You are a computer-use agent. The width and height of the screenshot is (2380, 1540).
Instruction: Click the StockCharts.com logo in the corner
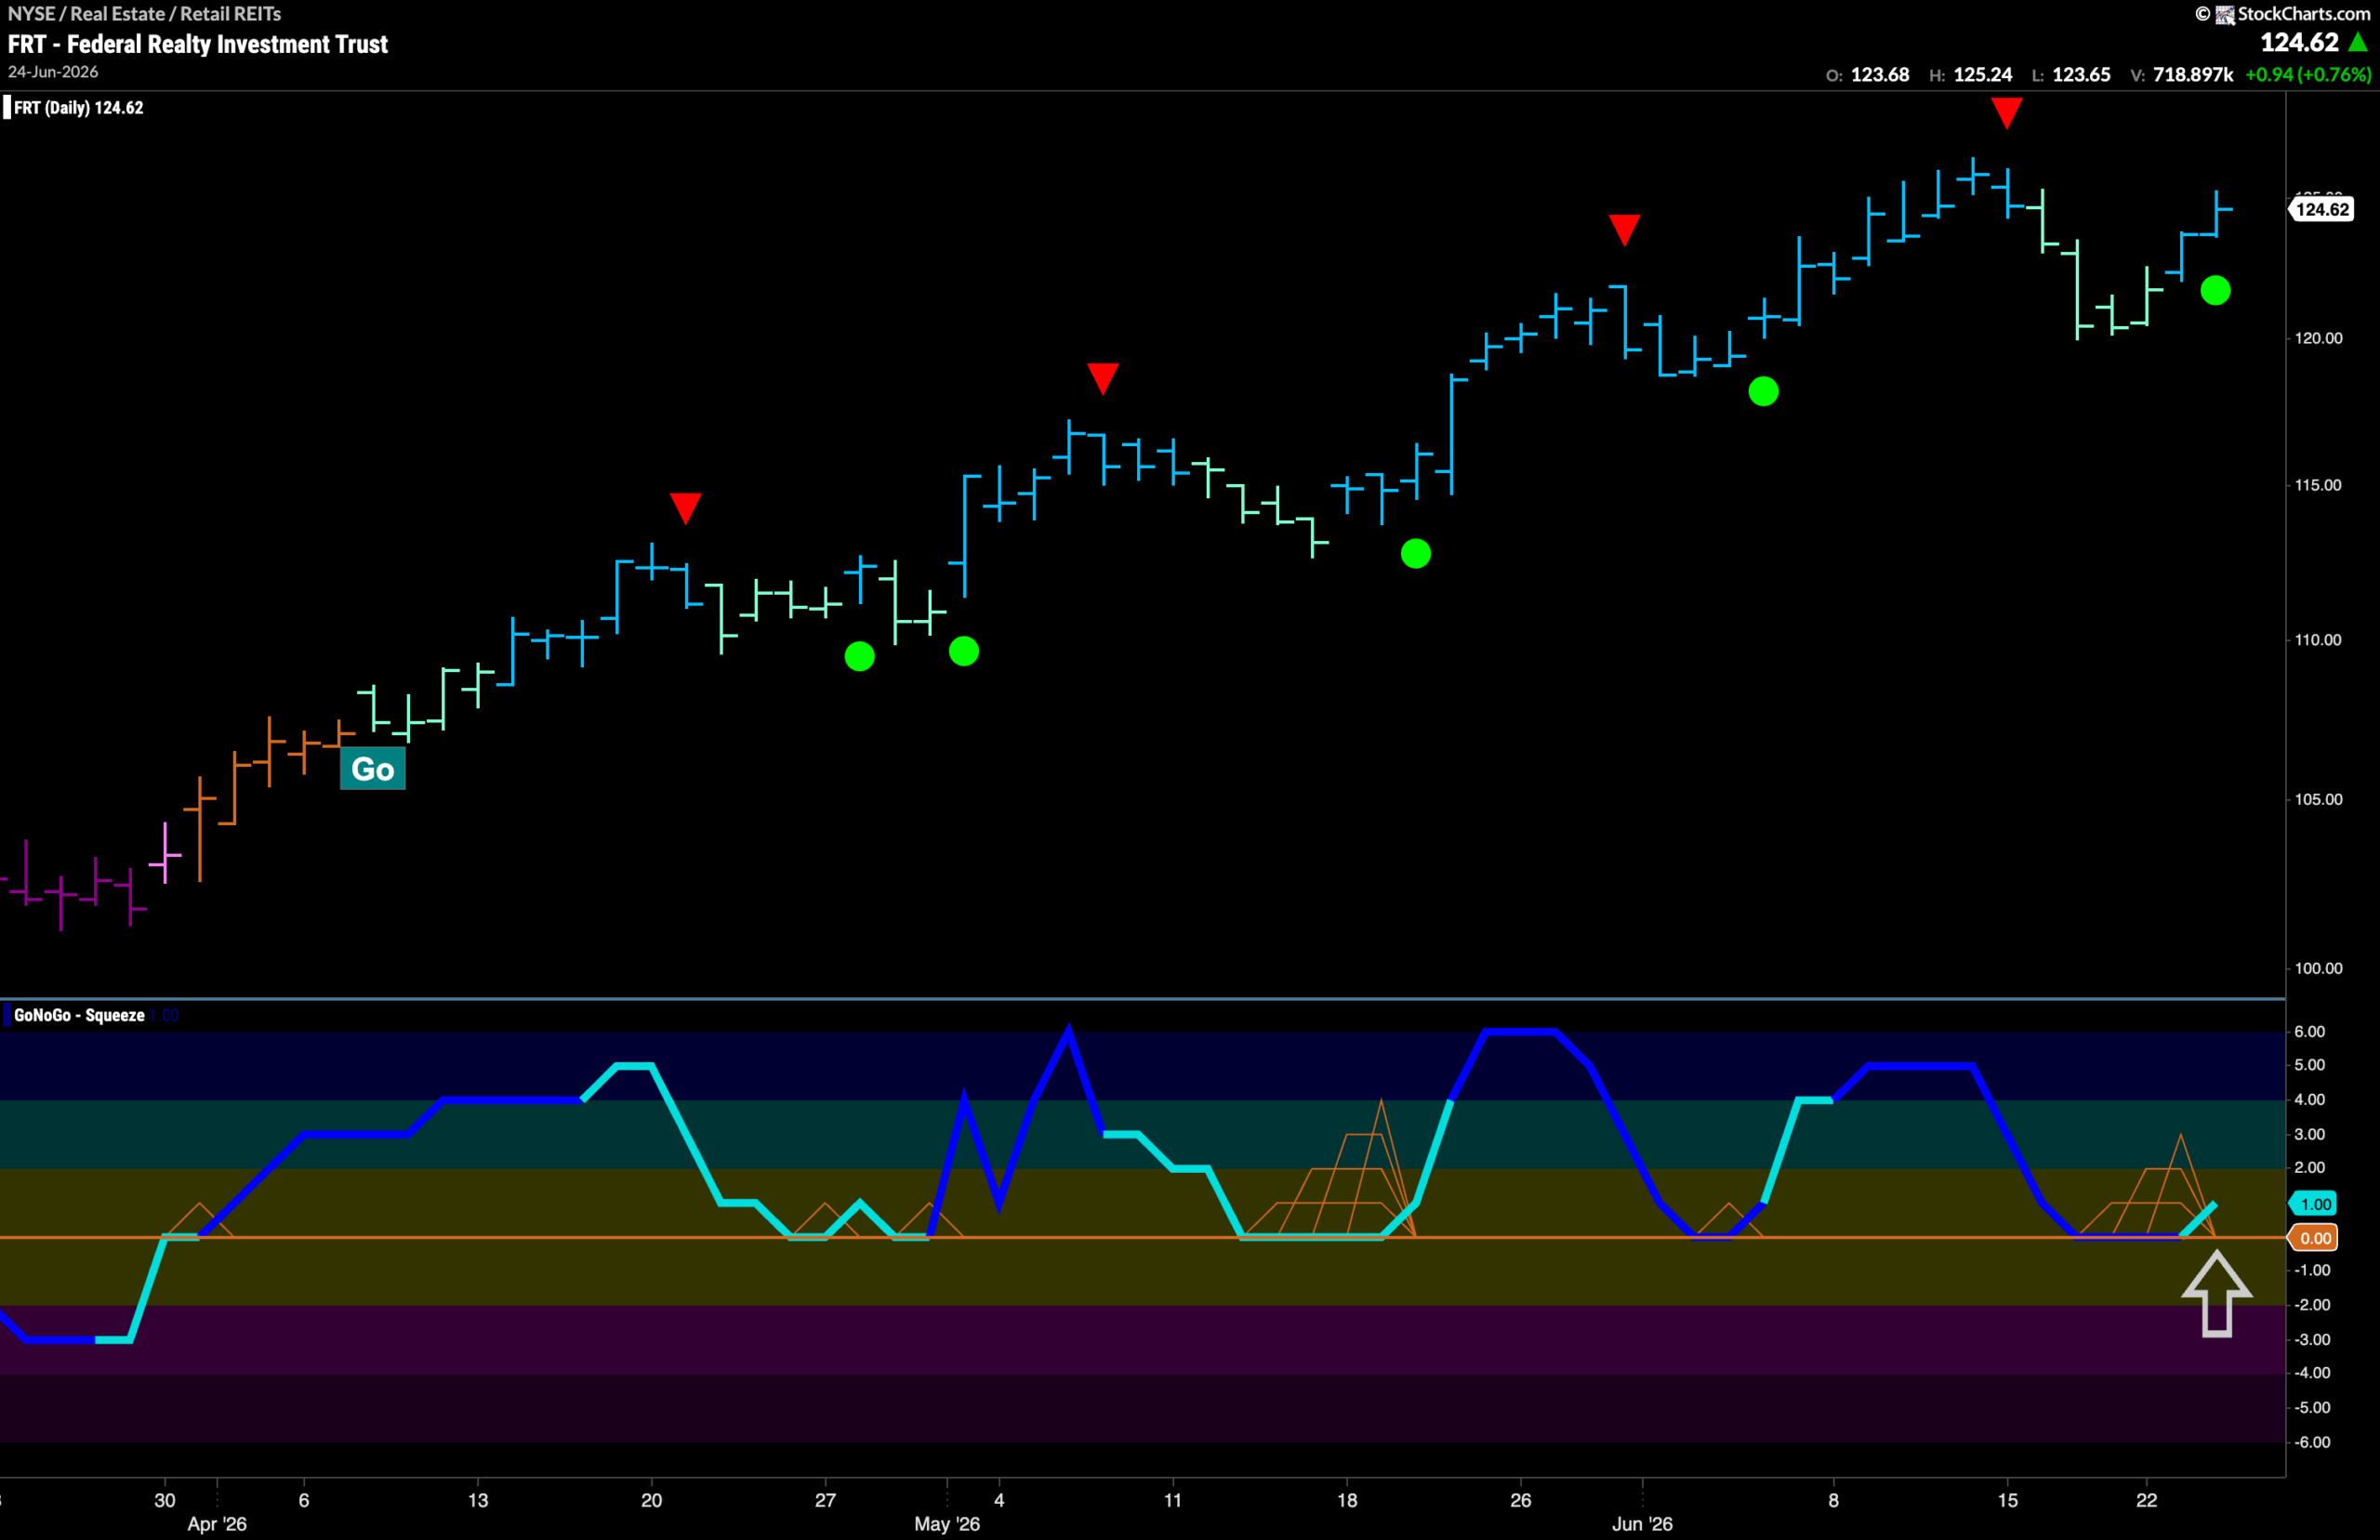coord(2283,14)
